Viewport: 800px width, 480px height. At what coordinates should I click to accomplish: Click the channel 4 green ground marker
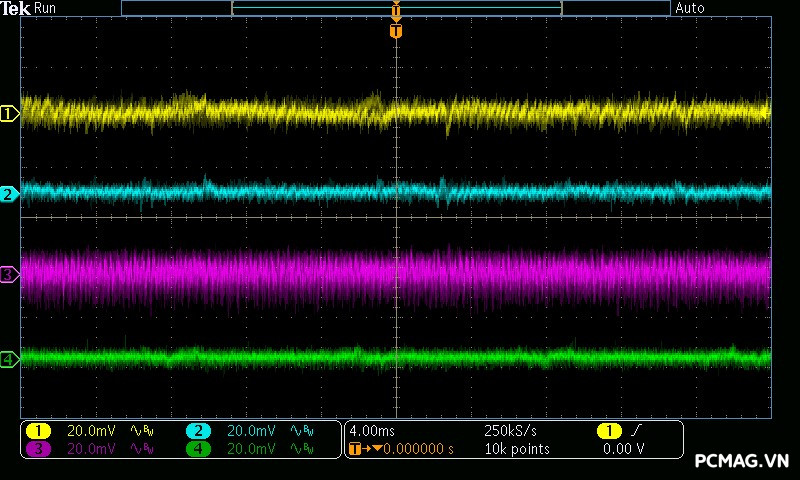[x=10, y=359]
